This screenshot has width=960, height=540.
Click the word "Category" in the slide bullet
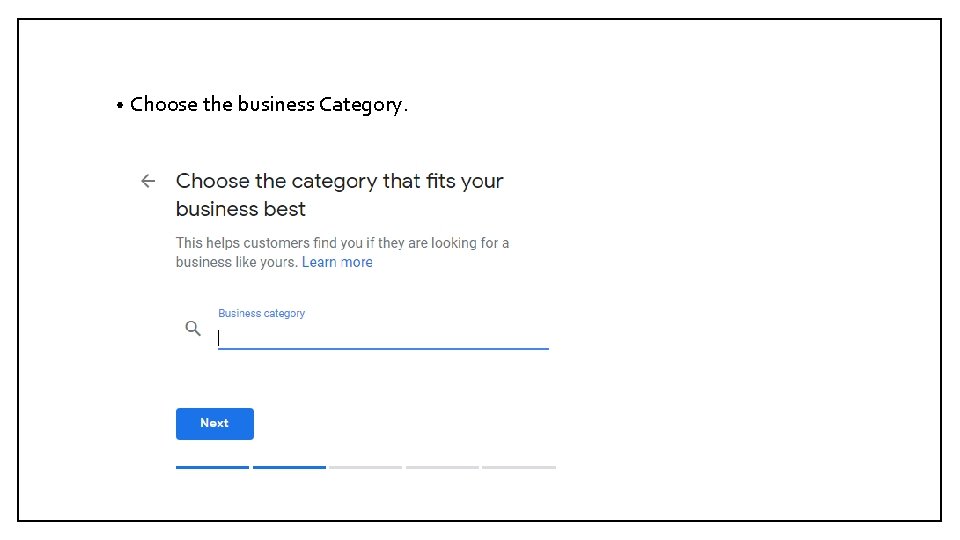(x=360, y=104)
